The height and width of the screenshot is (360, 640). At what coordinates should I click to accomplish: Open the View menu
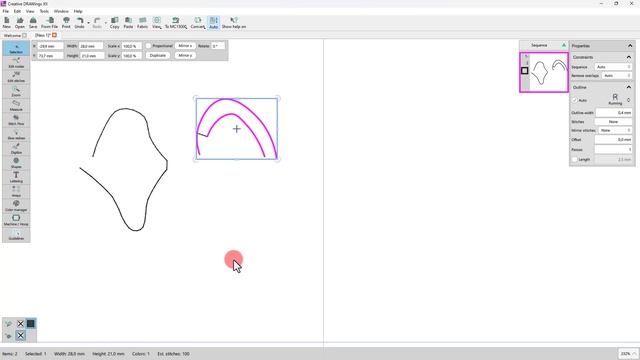(30, 11)
